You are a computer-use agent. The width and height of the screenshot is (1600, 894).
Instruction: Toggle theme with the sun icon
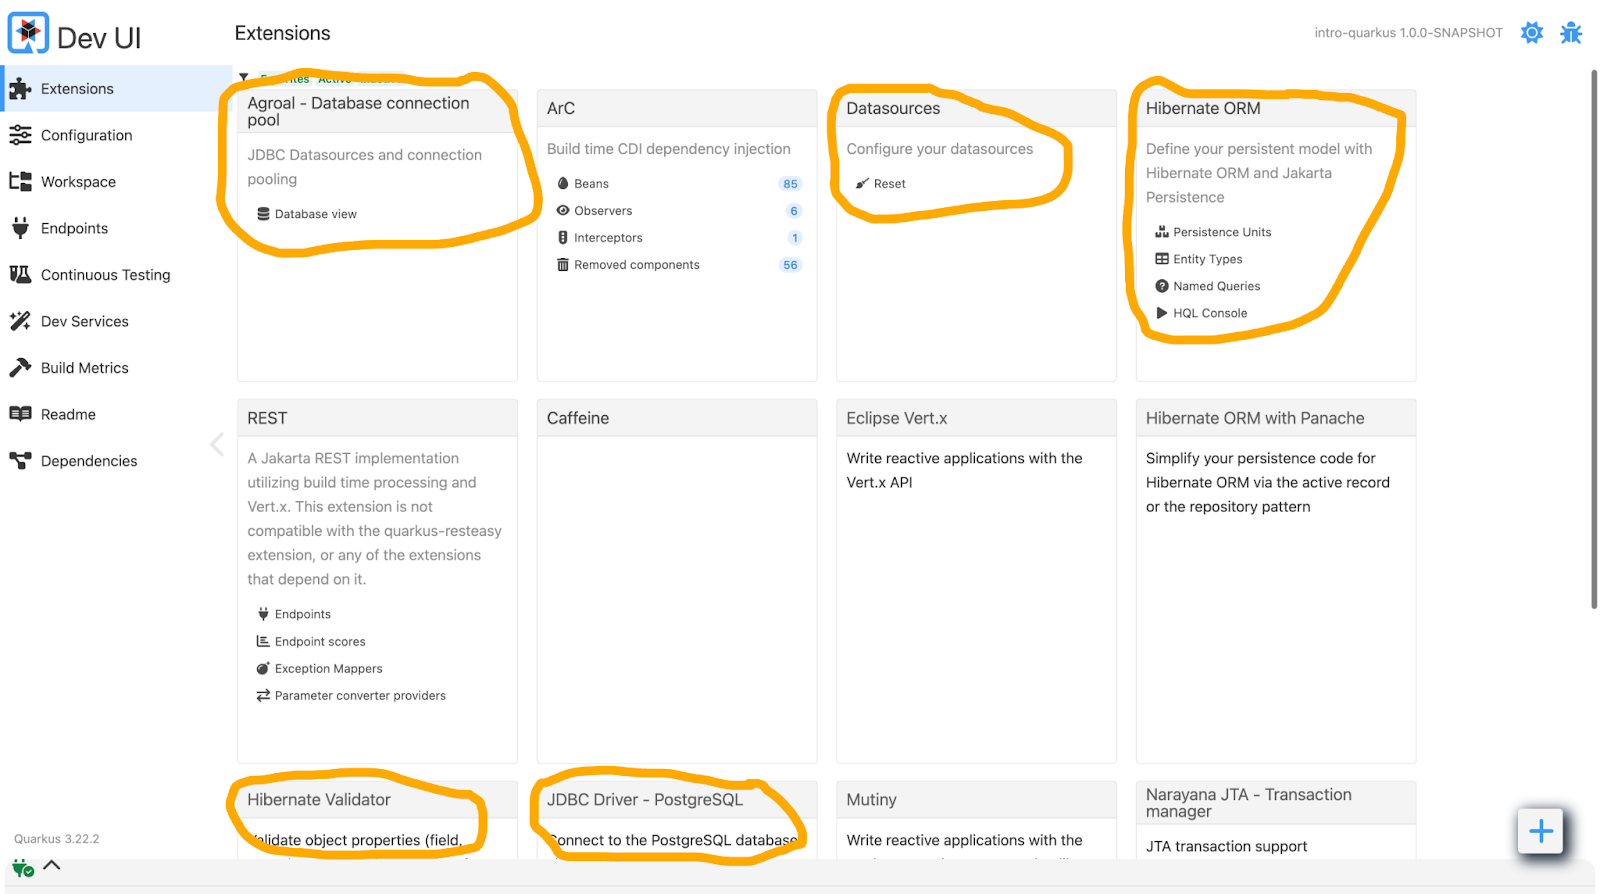[1532, 33]
